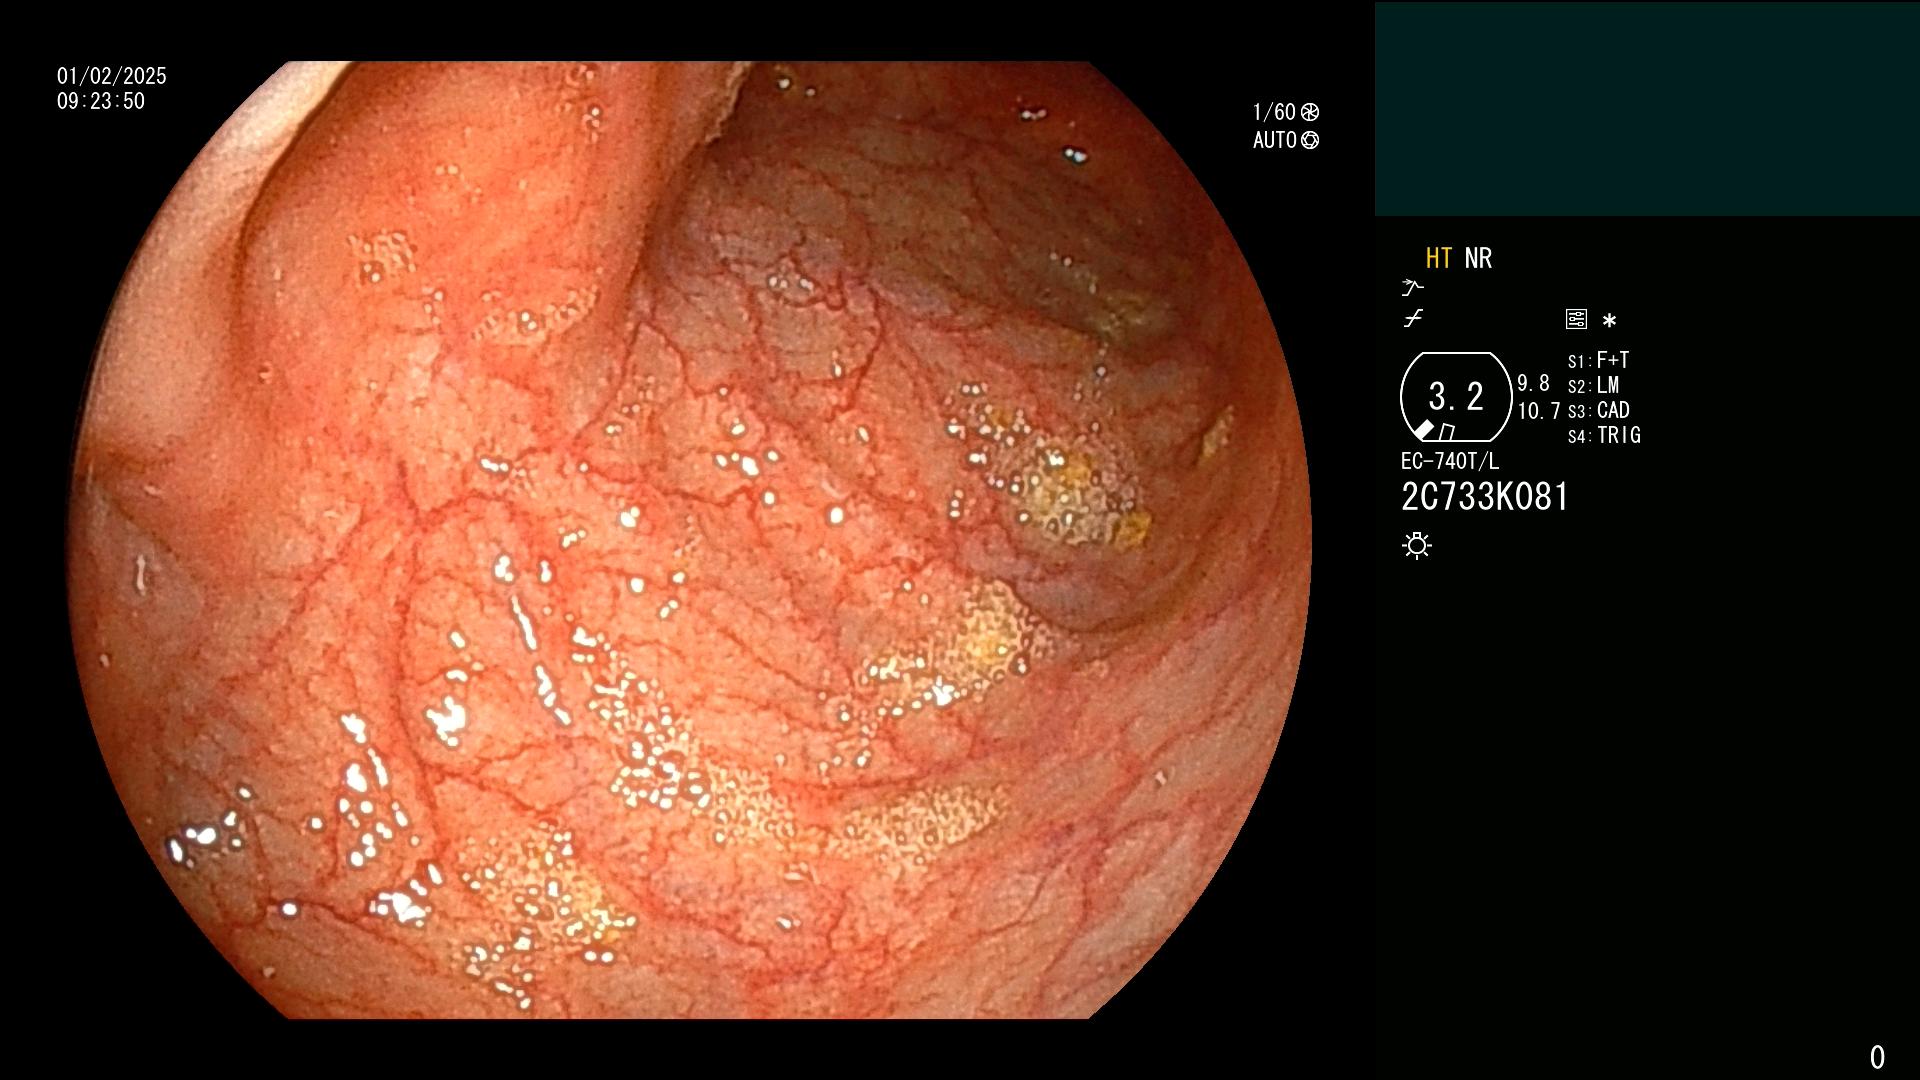Screen dimensions: 1920x1080
Task: Click the serial number 2C733K081
Action: (x=1485, y=497)
